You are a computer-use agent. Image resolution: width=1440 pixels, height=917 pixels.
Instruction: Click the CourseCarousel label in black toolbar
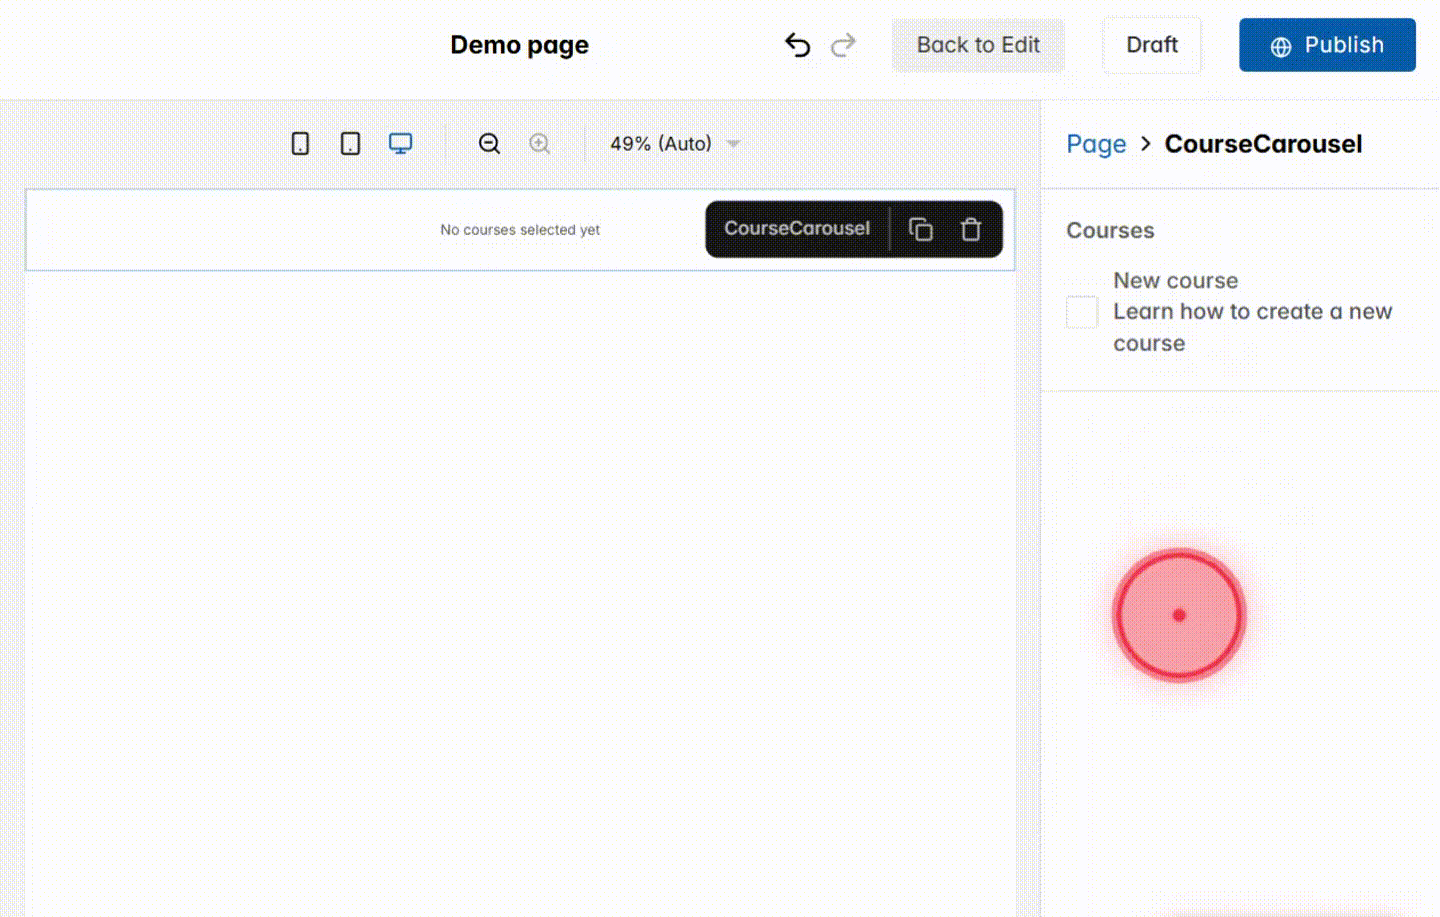797,228
